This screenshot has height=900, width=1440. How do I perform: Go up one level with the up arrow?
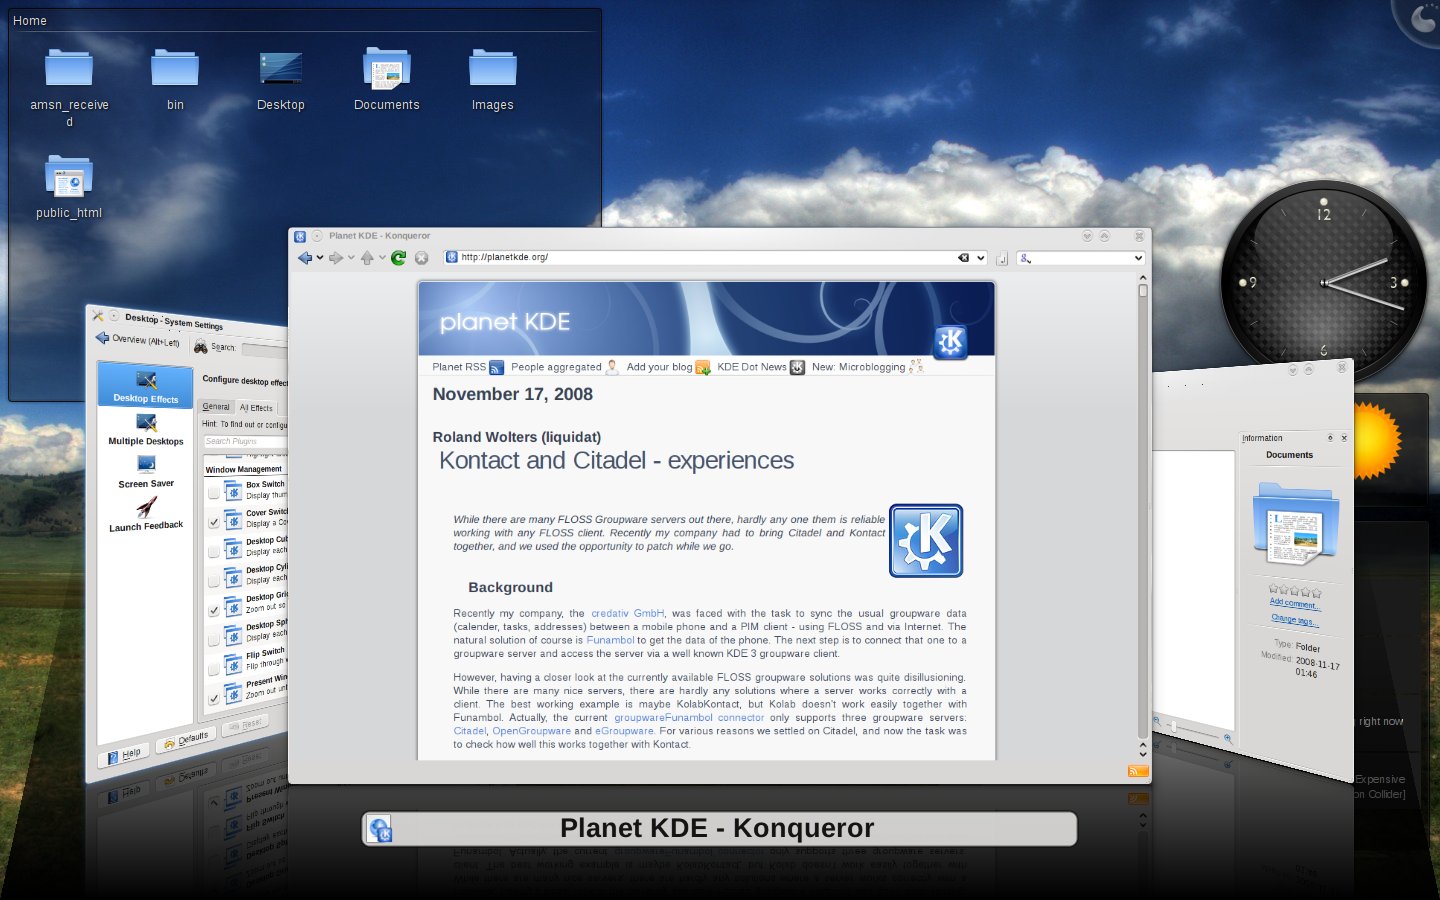(x=367, y=258)
